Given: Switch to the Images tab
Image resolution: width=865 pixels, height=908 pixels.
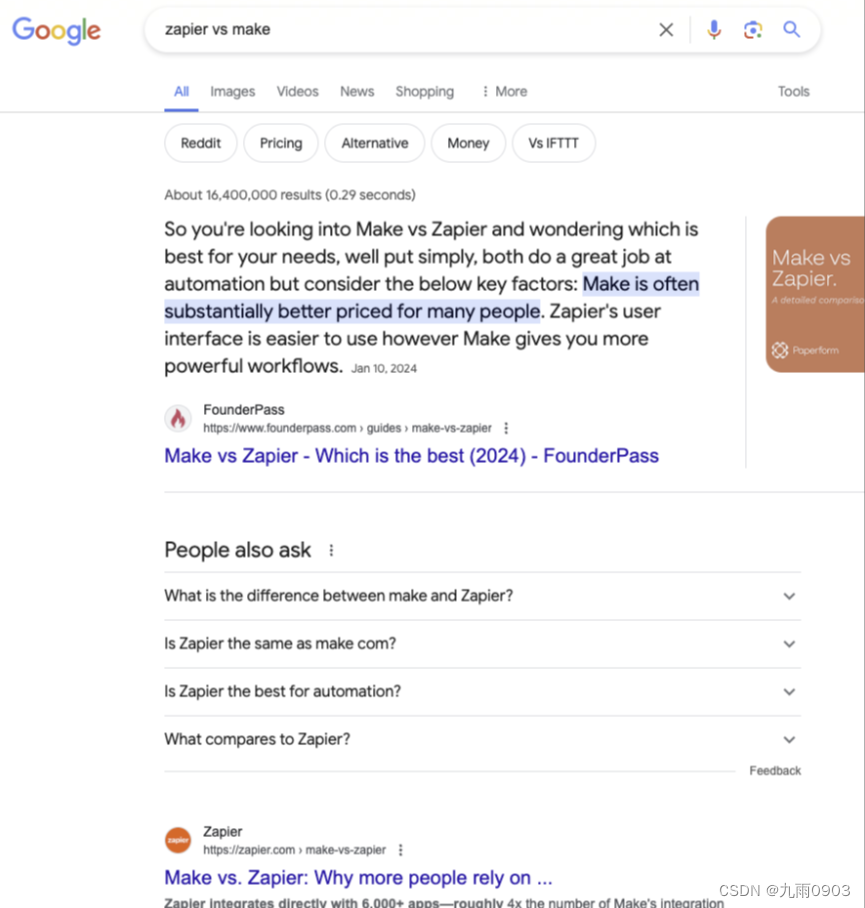Looking at the screenshot, I should coord(232,91).
